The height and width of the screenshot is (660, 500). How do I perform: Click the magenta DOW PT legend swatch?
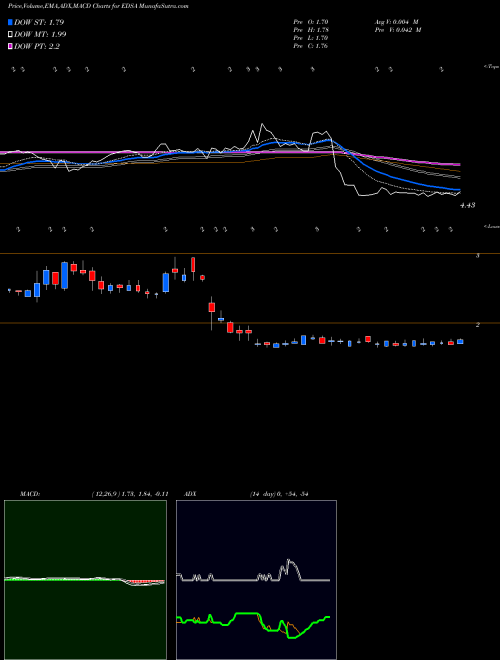pyautogui.click(x=11, y=46)
